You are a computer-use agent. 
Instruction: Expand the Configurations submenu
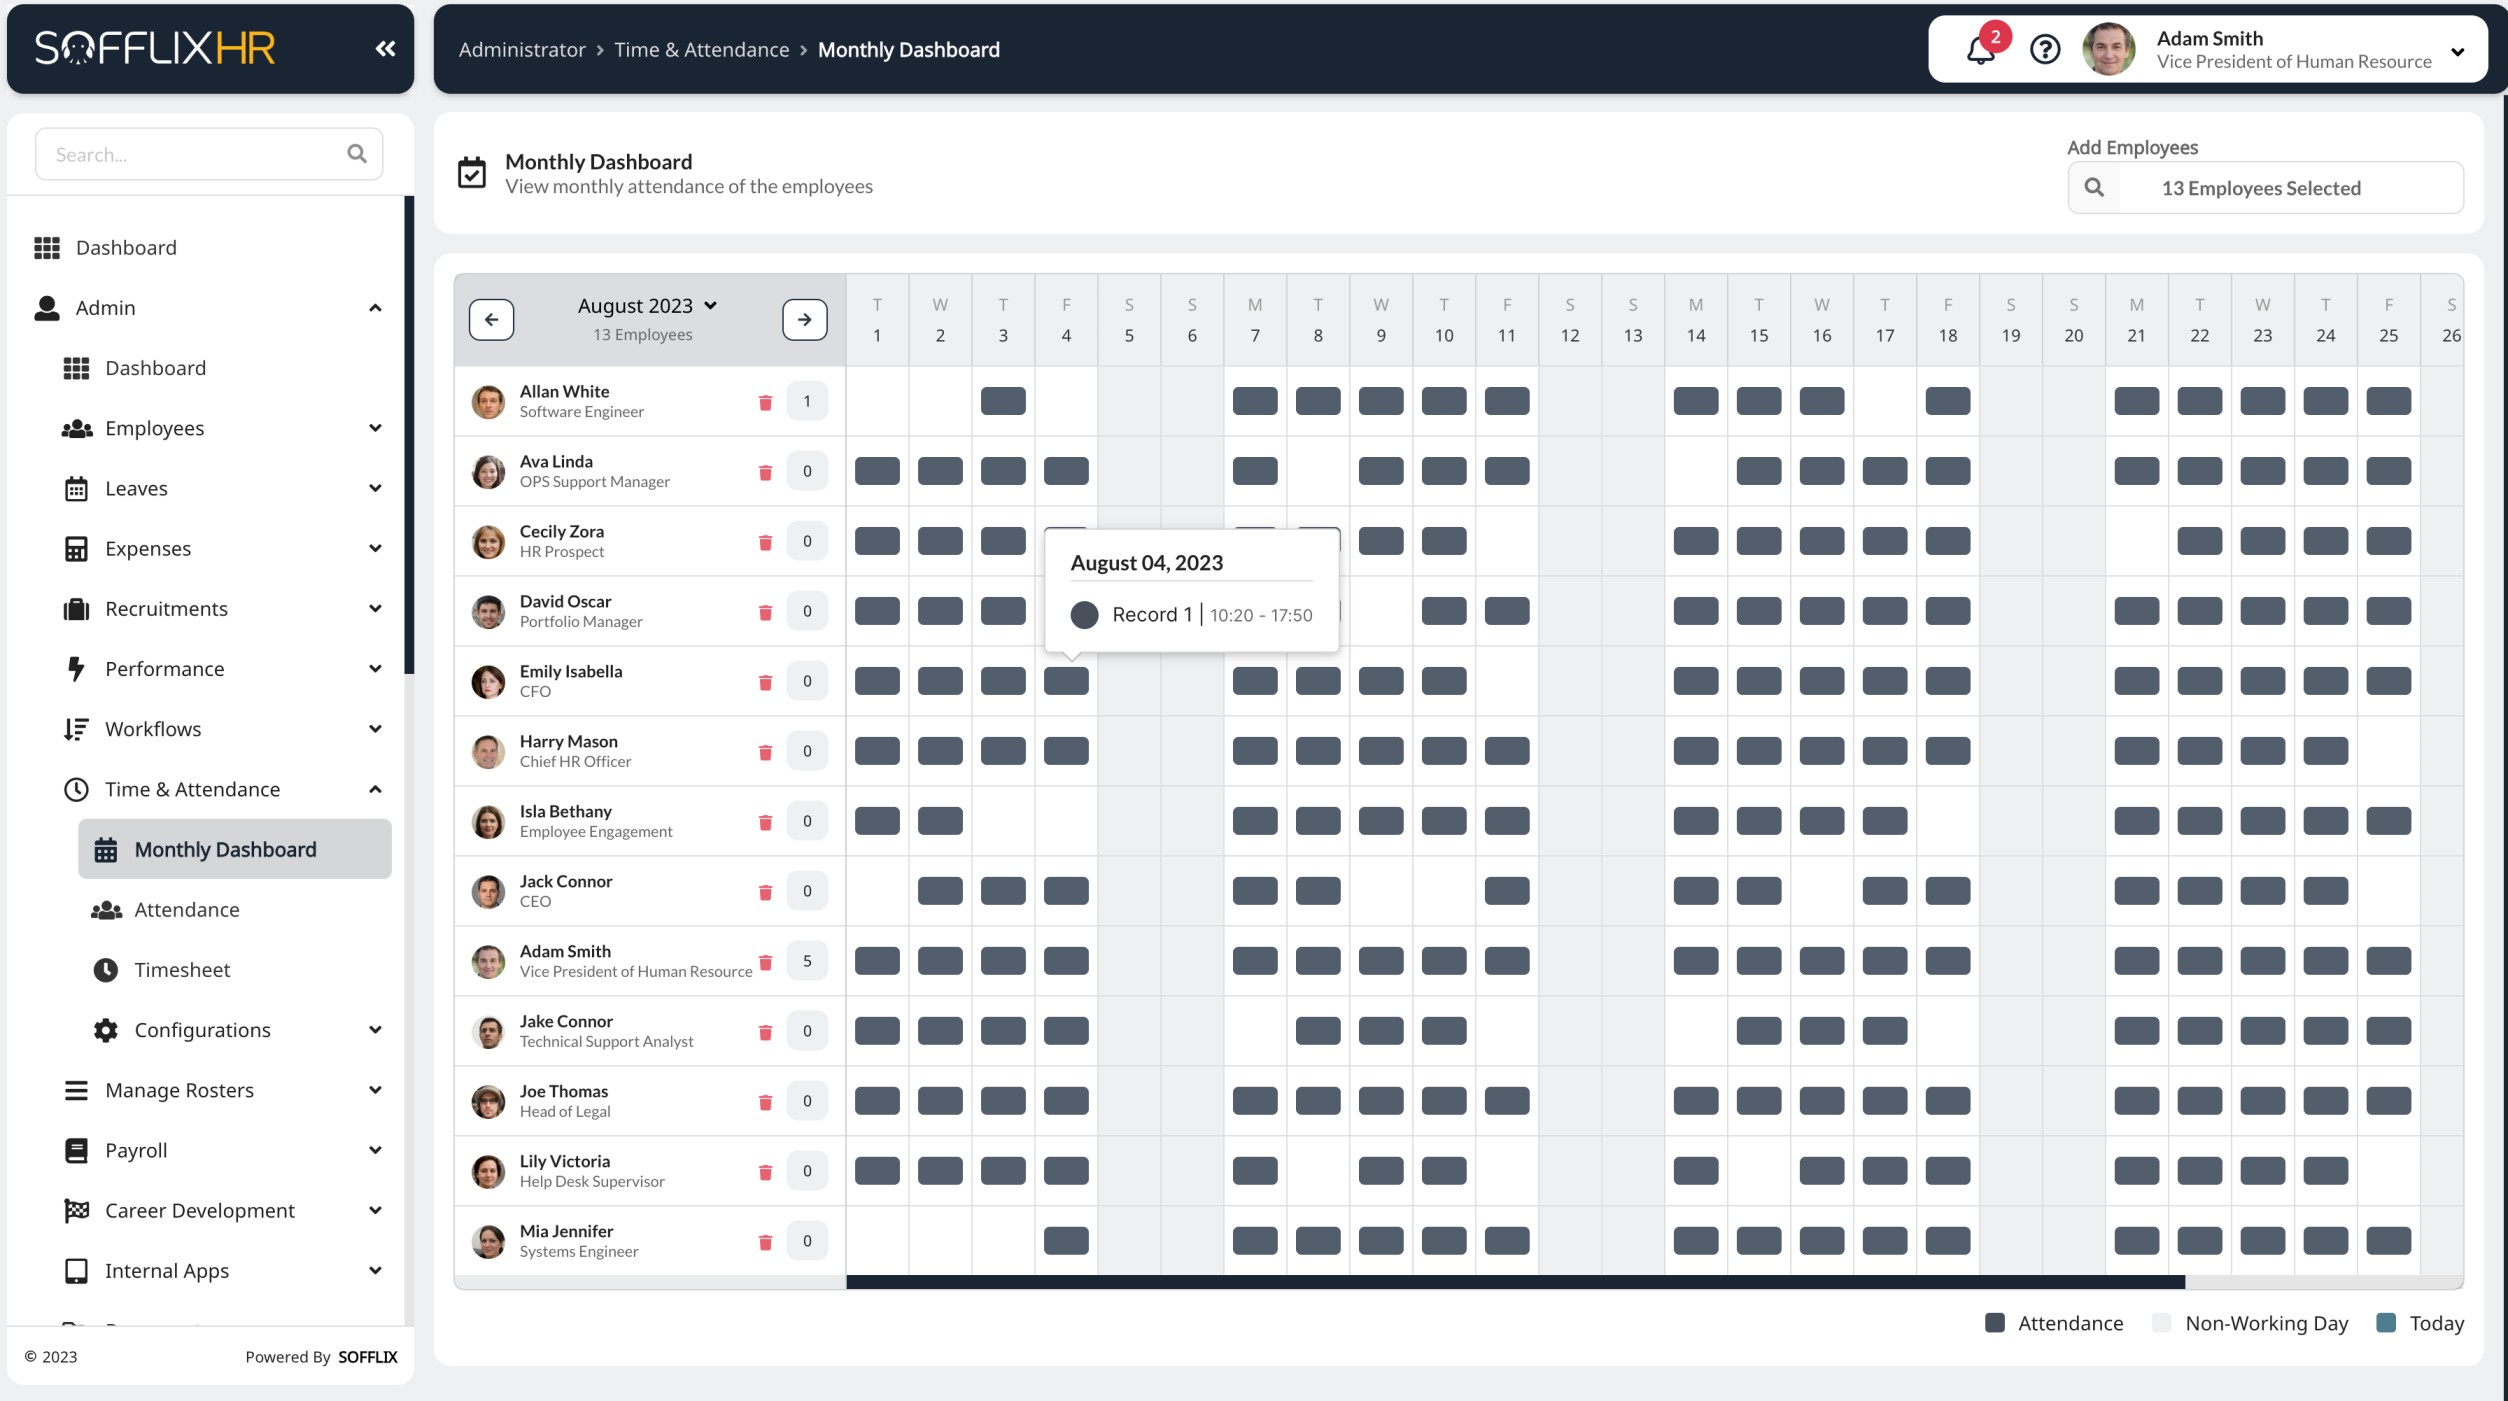(375, 1029)
